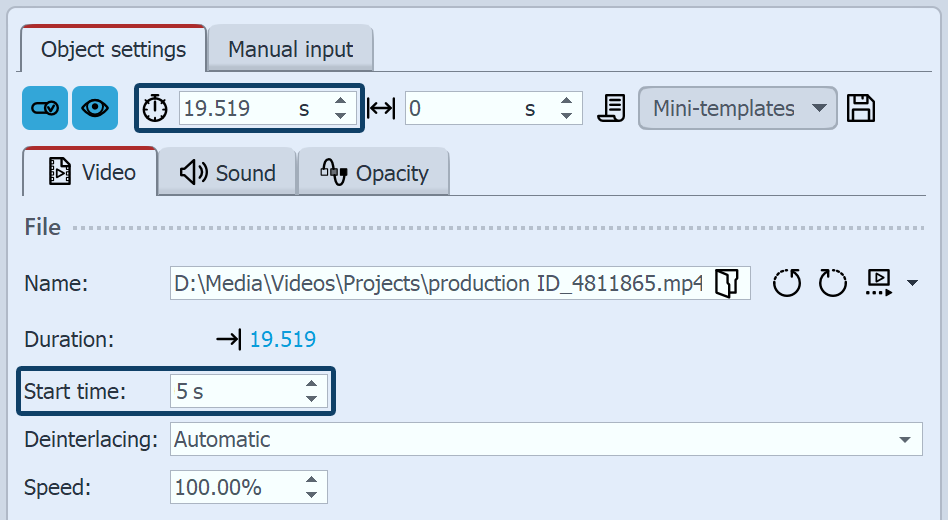The image size is (948, 520).
Task: Click the Speed label
Action: pyautogui.click(x=57, y=487)
